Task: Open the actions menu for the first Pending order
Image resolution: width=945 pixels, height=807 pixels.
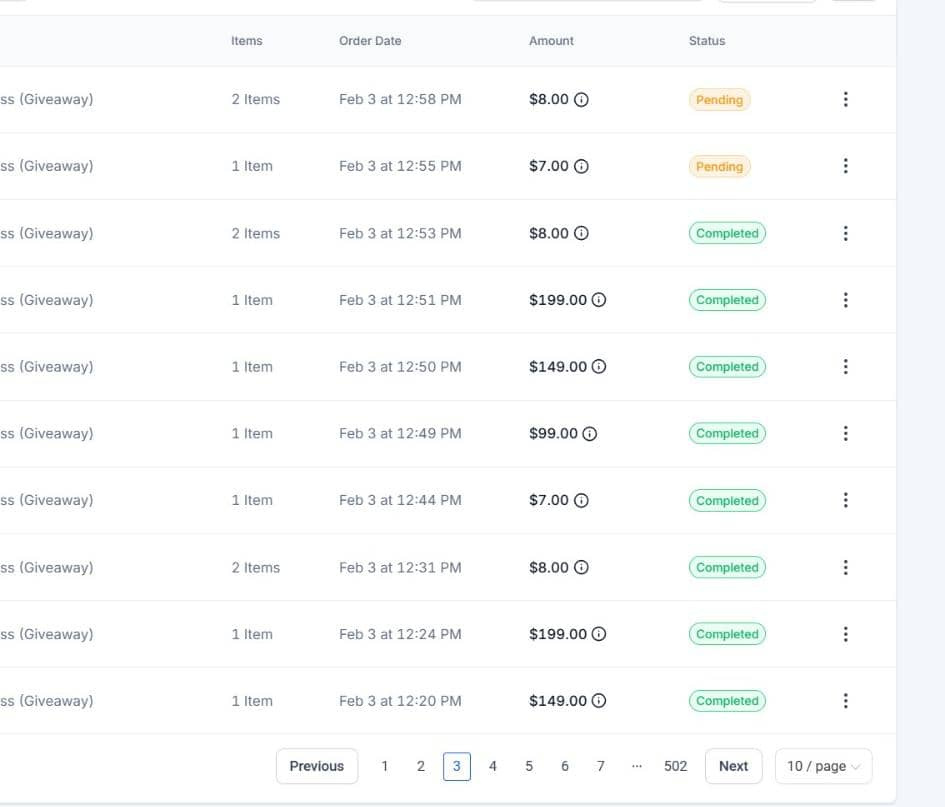Action: [846, 99]
